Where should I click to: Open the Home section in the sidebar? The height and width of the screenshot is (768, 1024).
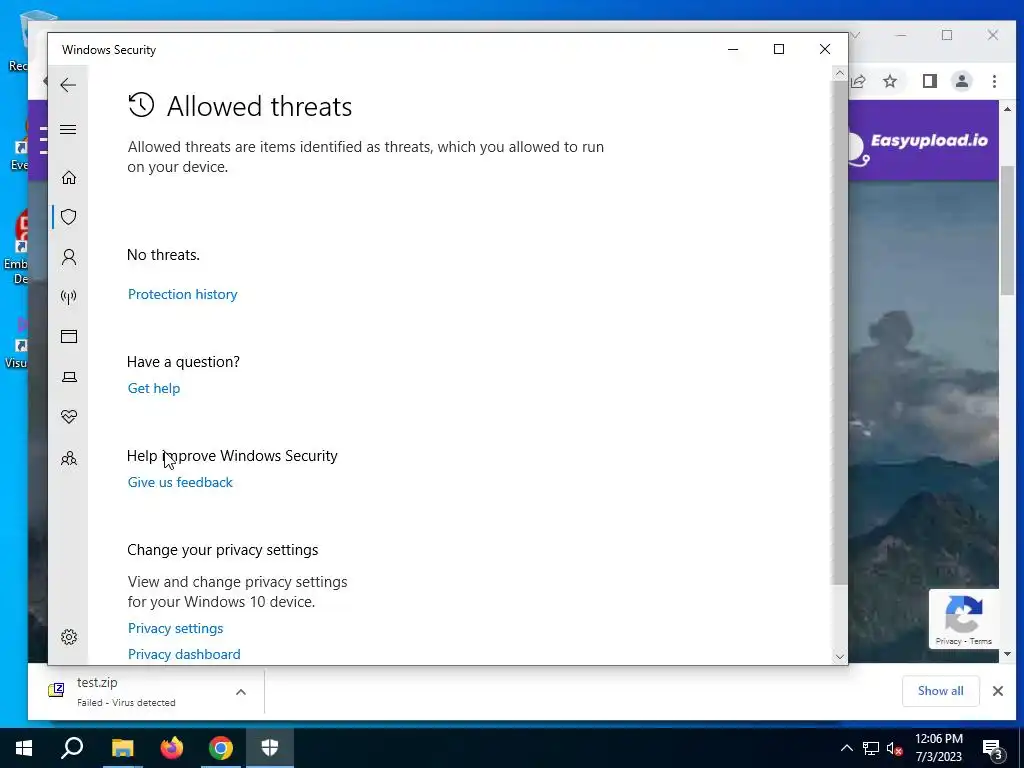69,178
